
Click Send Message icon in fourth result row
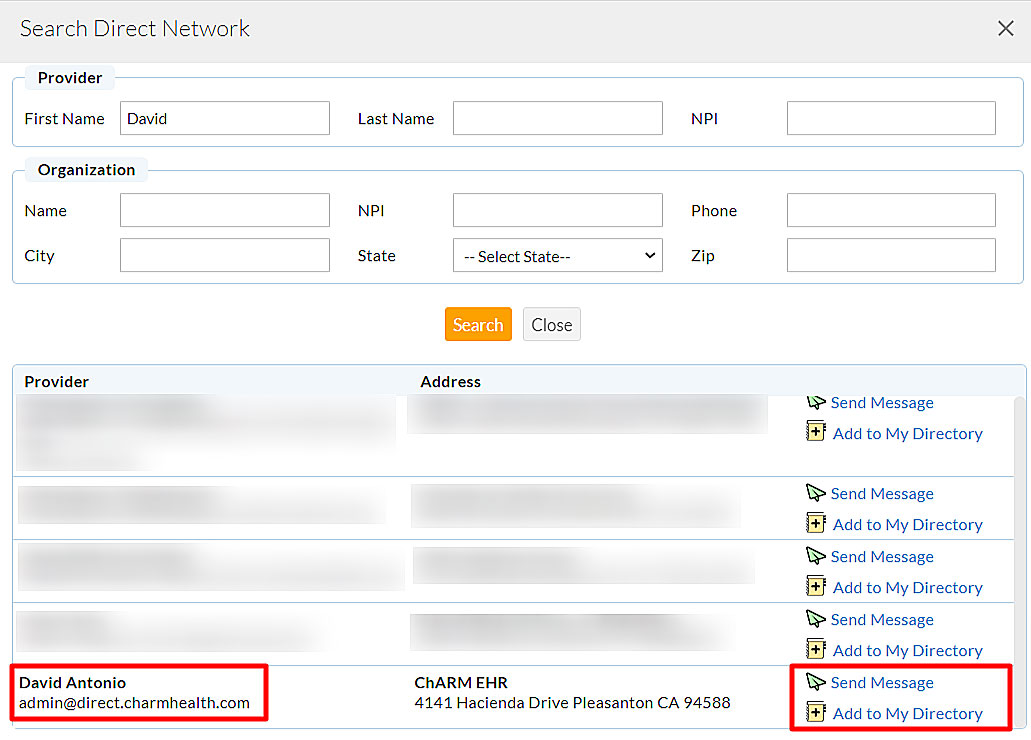[816, 620]
